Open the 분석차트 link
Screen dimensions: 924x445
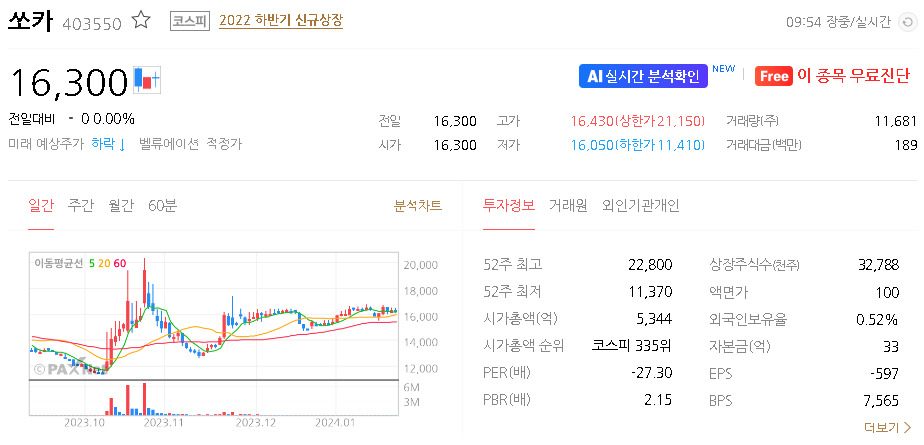418,206
